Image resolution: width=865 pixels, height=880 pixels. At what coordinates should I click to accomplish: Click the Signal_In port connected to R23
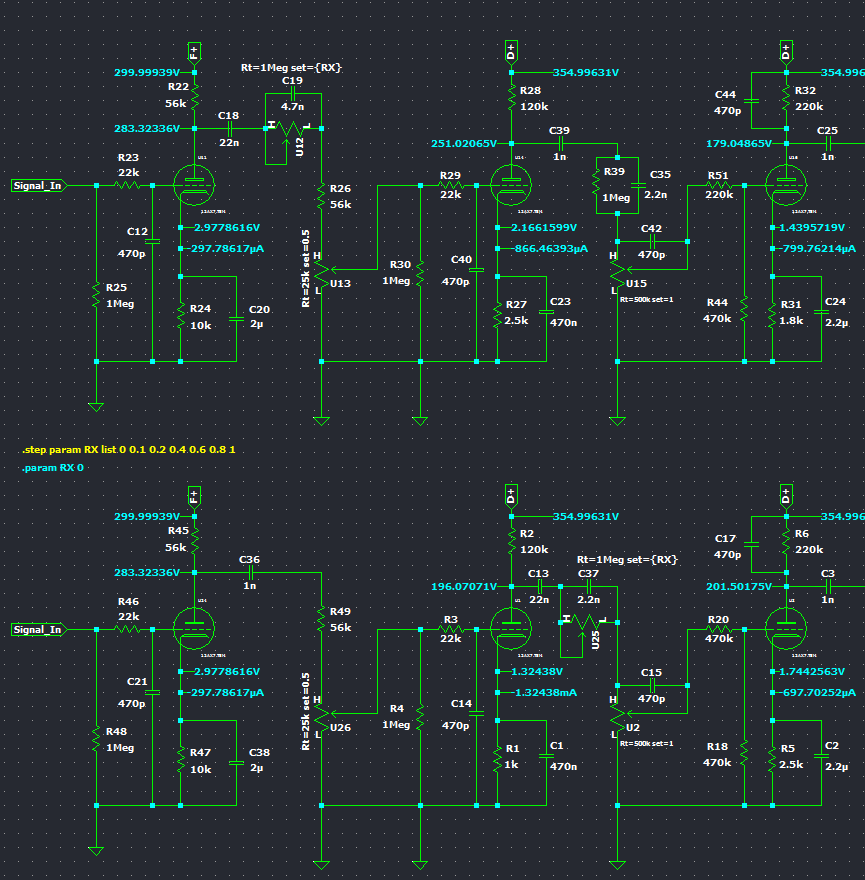[40, 185]
